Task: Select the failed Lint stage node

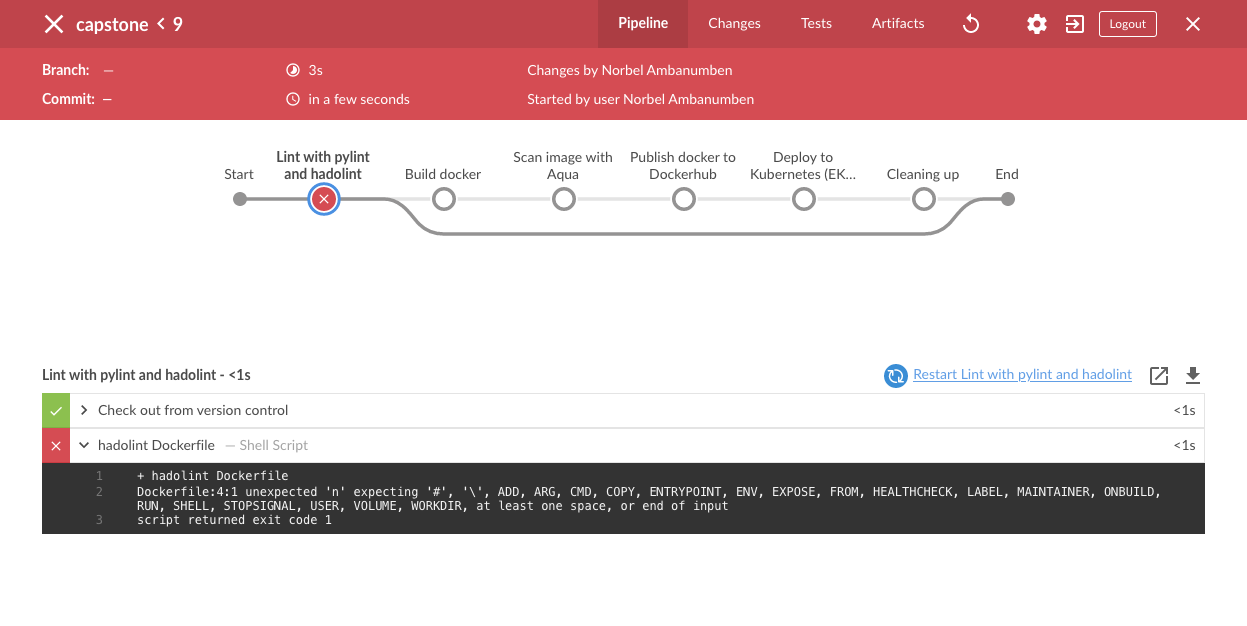Action: (323, 199)
